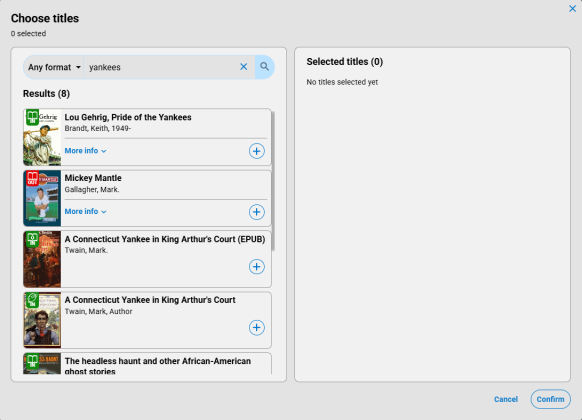Viewport: 582px width, 420px height.
Task: Close the Choose titles dialog
Action: click(x=572, y=9)
